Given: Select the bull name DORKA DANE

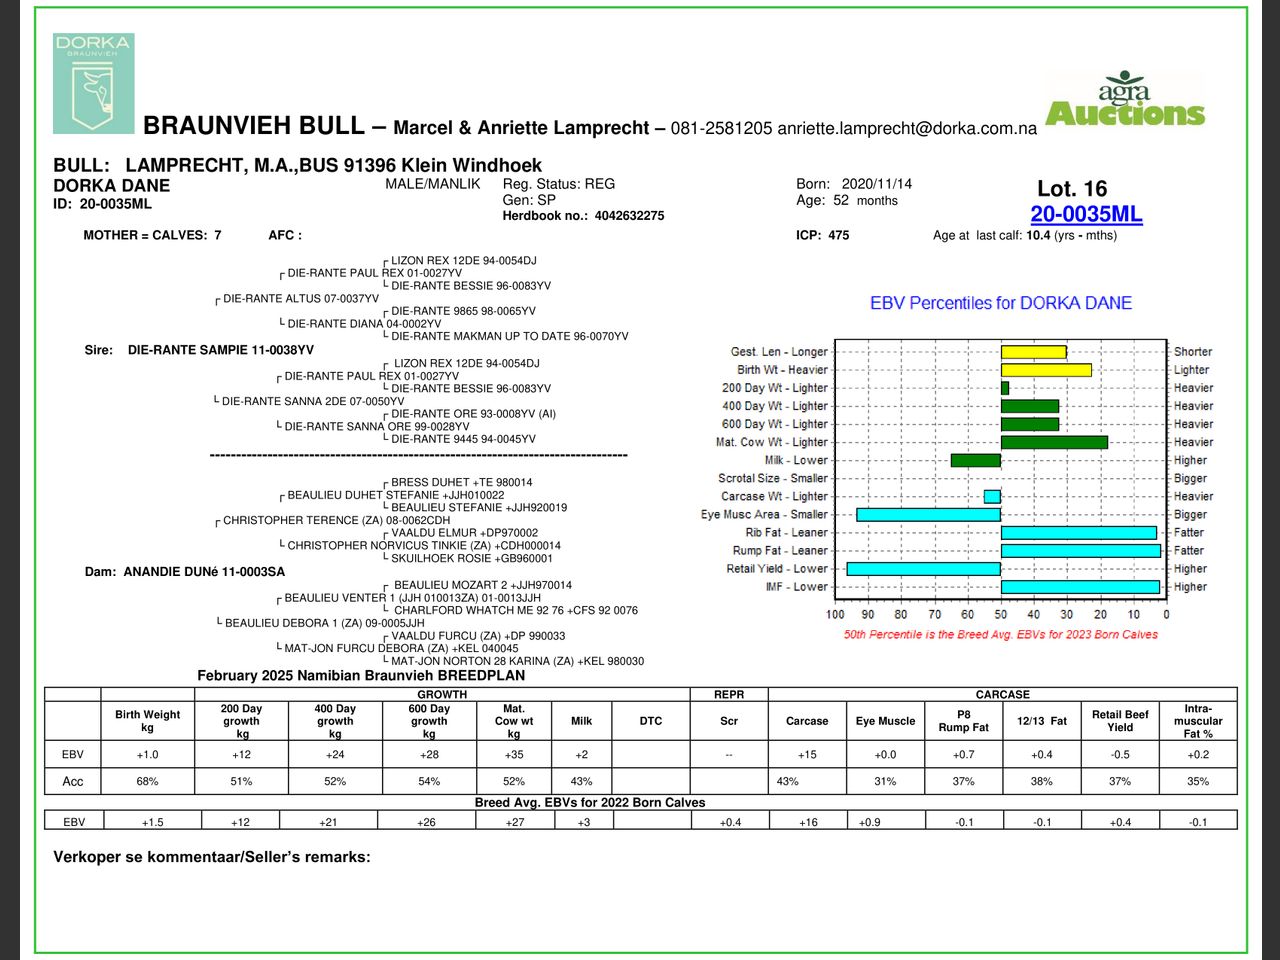Looking at the screenshot, I should pos(112,186).
